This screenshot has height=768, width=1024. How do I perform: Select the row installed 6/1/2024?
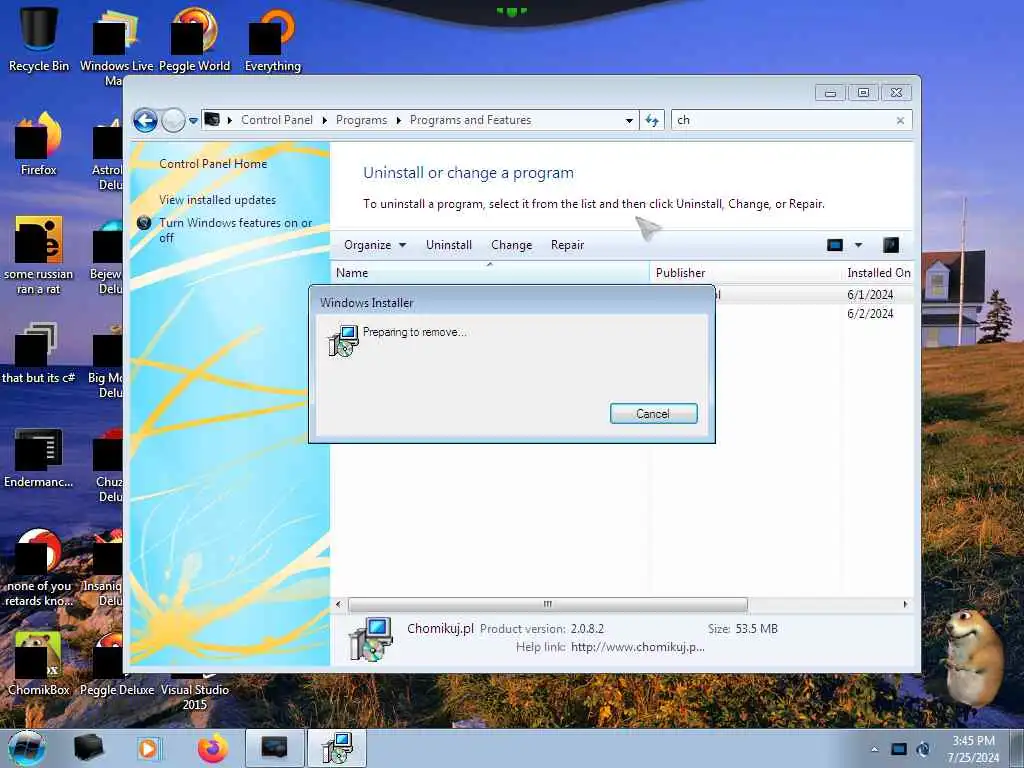tap(813, 295)
